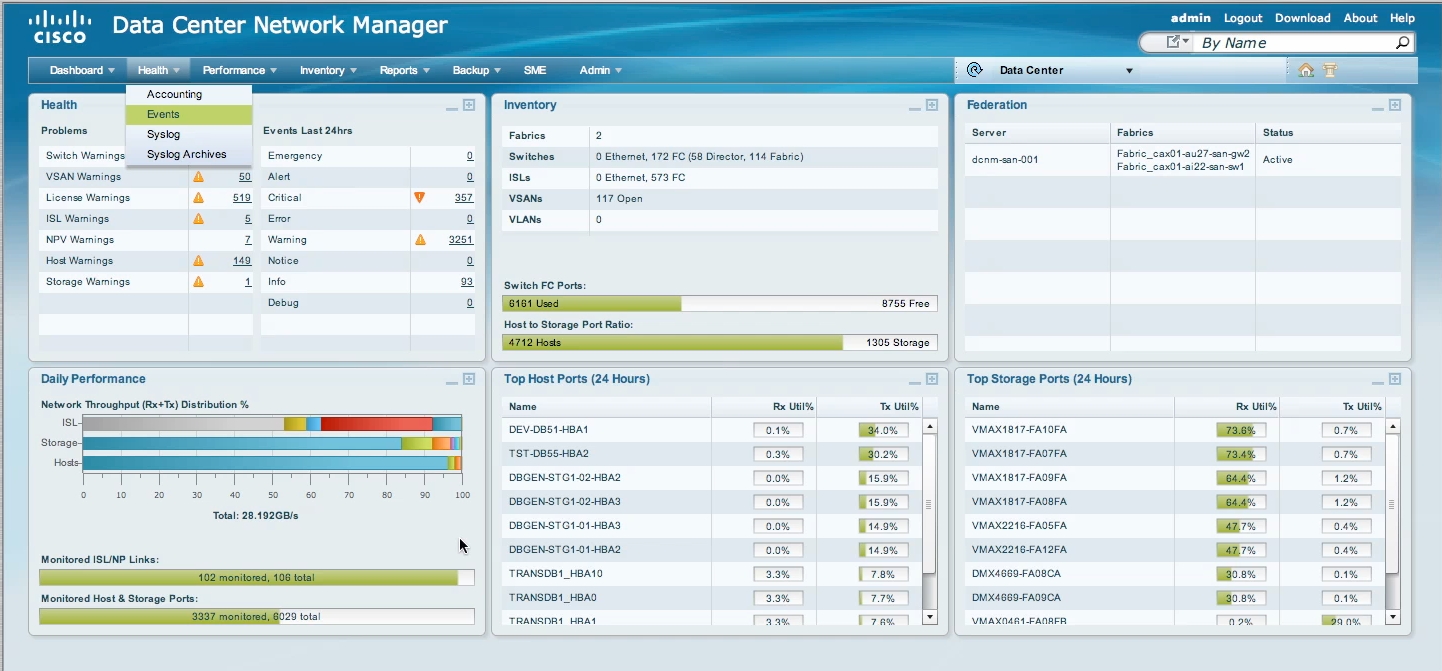Click the DEV-DB51-HBA1 host port row
This screenshot has height=671, width=1442.
(711, 430)
